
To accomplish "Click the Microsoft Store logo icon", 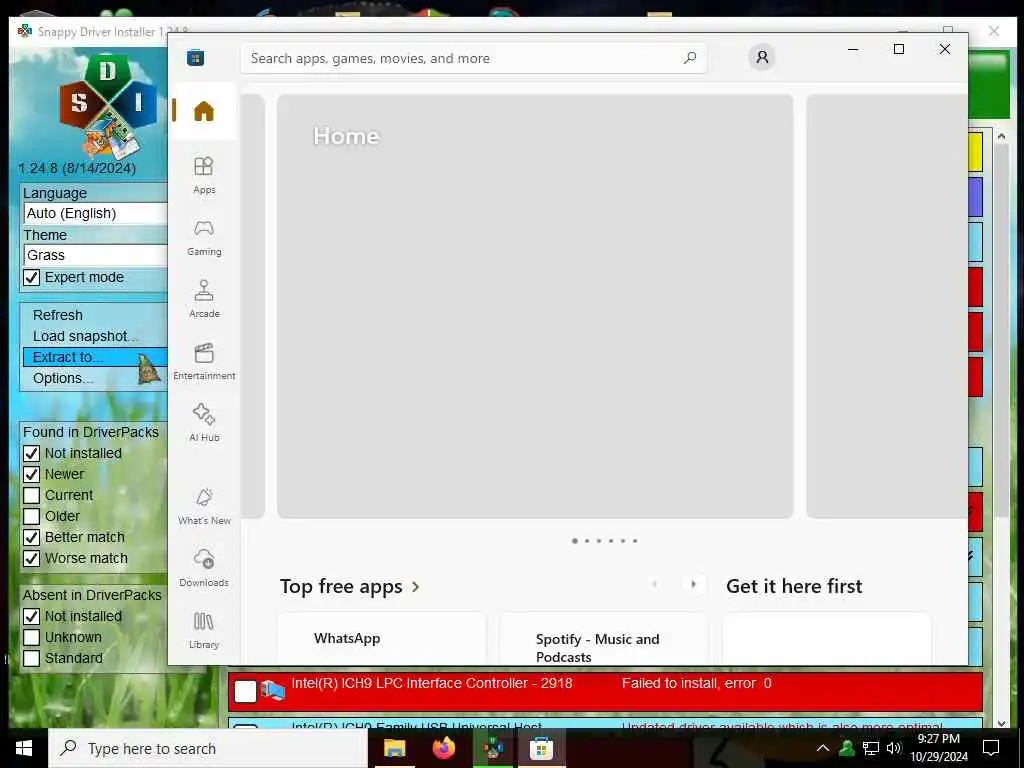I will (195, 57).
